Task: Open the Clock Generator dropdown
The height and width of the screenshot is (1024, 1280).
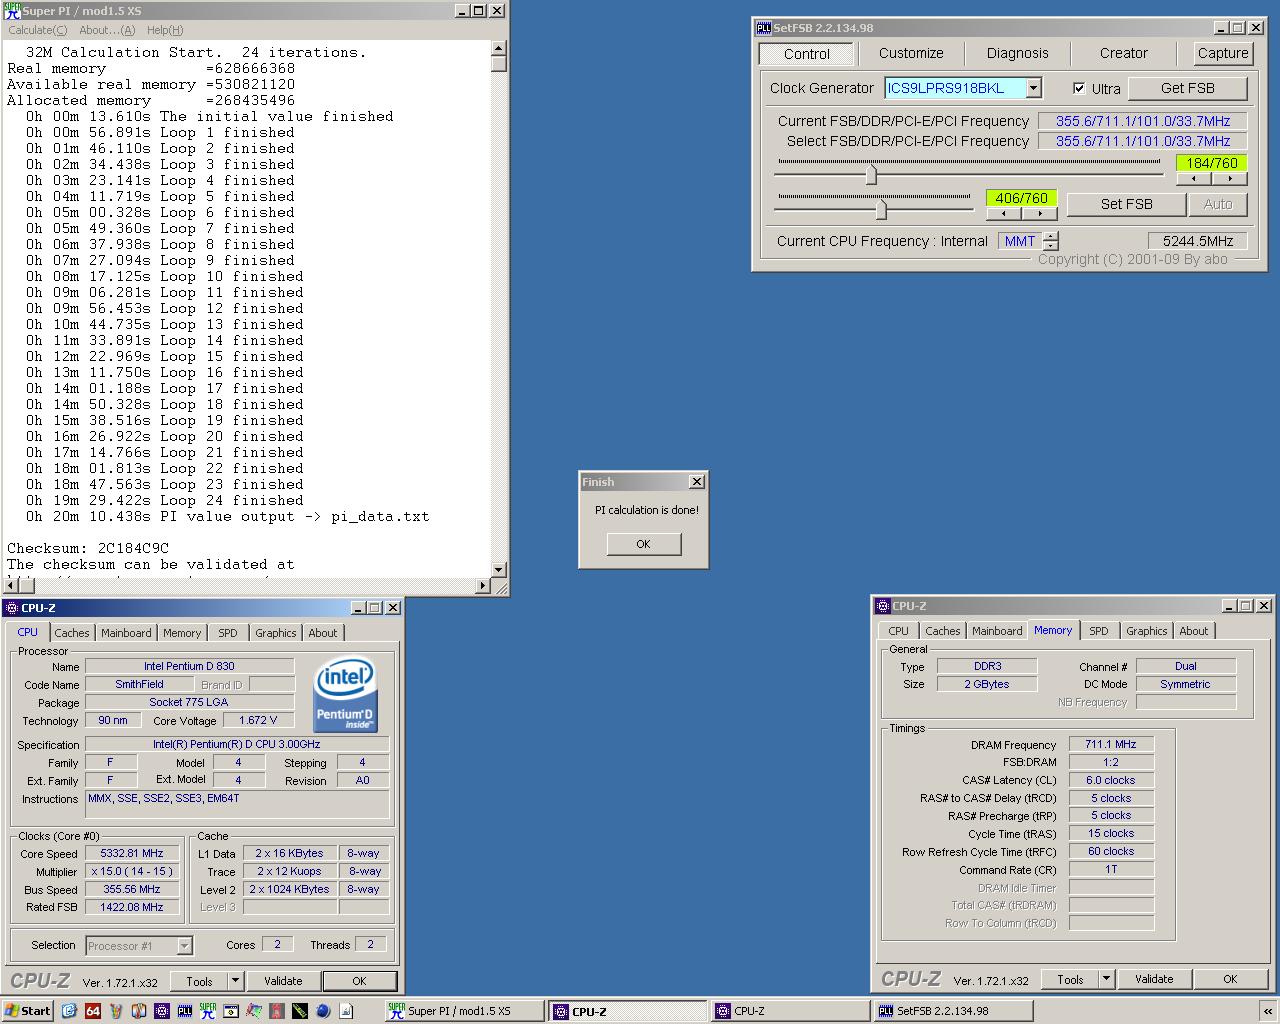Action: pos(1034,88)
